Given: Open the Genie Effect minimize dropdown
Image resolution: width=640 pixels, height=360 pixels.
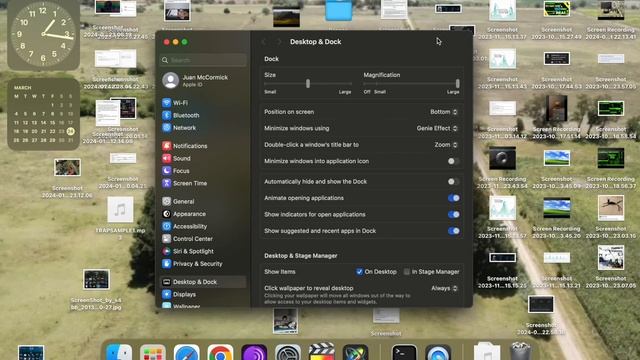Looking at the screenshot, I should [437, 128].
